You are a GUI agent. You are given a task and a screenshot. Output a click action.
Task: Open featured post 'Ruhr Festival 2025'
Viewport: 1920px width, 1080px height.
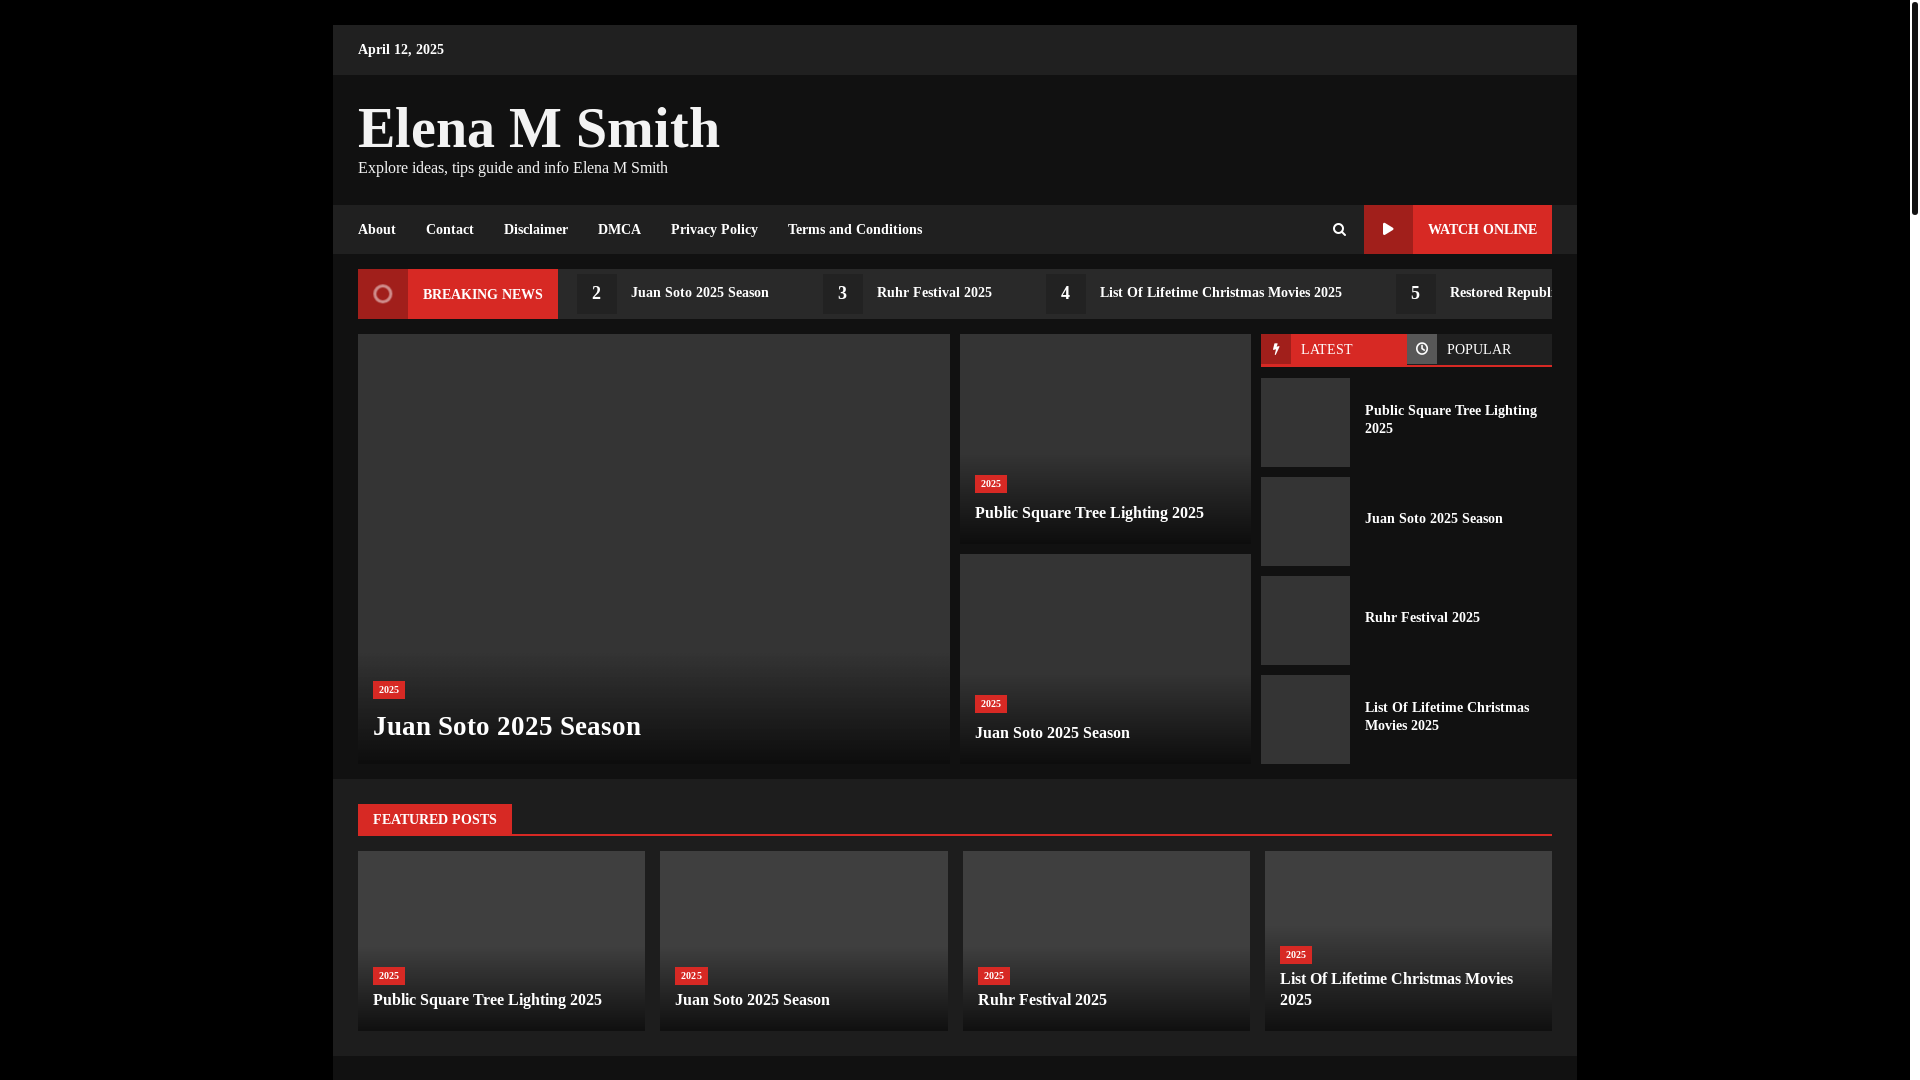(x=1042, y=1000)
